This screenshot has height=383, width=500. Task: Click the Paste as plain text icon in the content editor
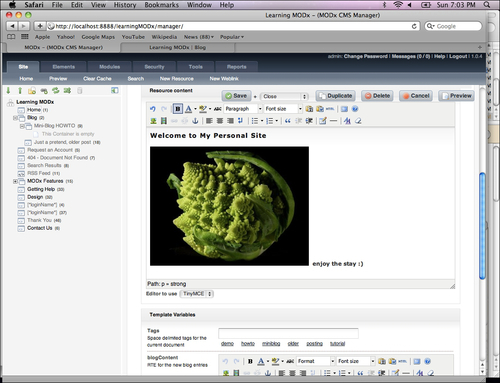[309, 109]
